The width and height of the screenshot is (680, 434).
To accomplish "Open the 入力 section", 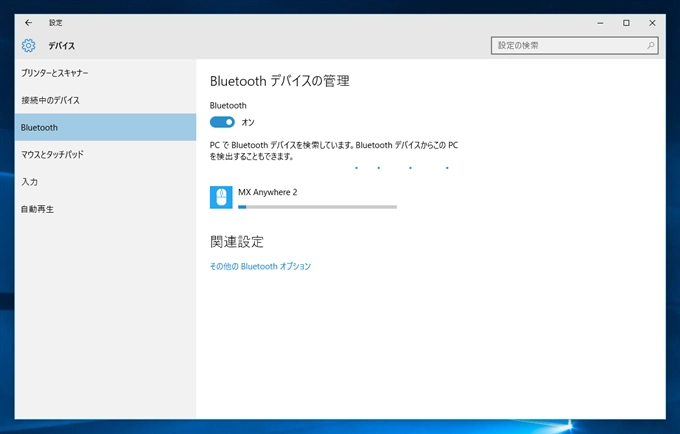I will click(x=105, y=182).
